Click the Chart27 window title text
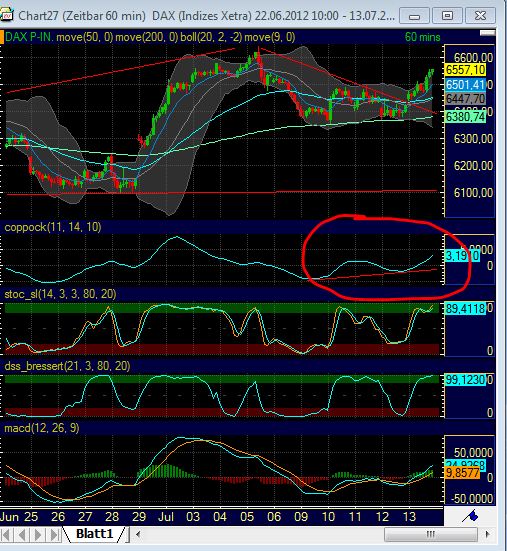This screenshot has height=551, width=507. pos(207,16)
